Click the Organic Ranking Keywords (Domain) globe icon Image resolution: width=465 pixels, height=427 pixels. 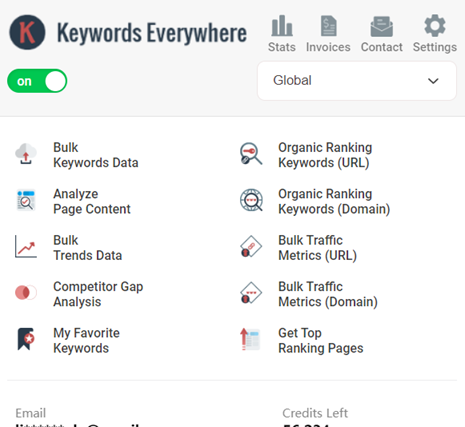tap(251, 200)
